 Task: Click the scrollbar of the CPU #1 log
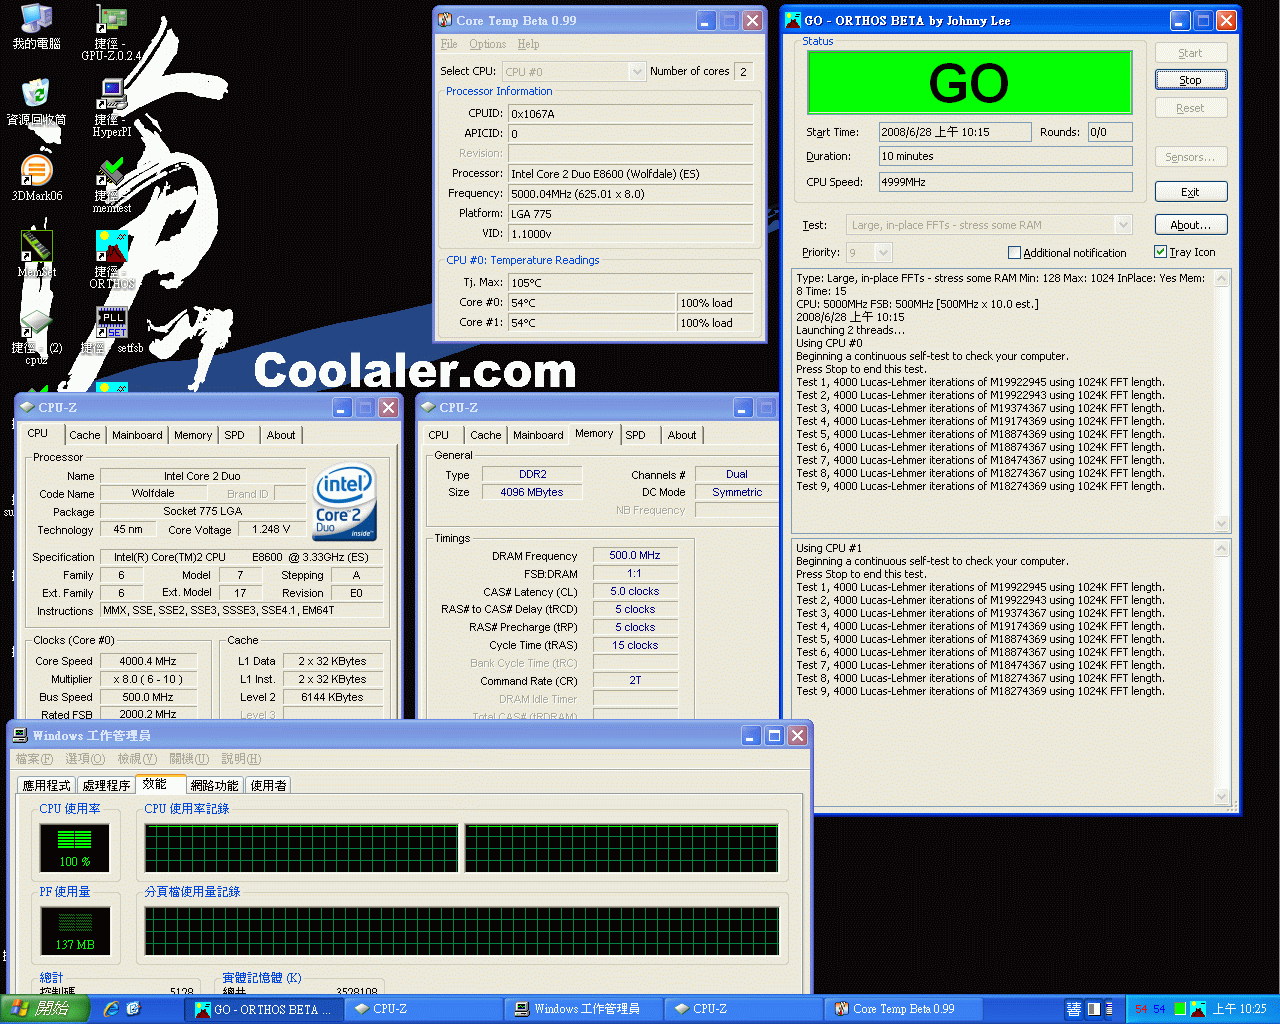[x=1221, y=670]
